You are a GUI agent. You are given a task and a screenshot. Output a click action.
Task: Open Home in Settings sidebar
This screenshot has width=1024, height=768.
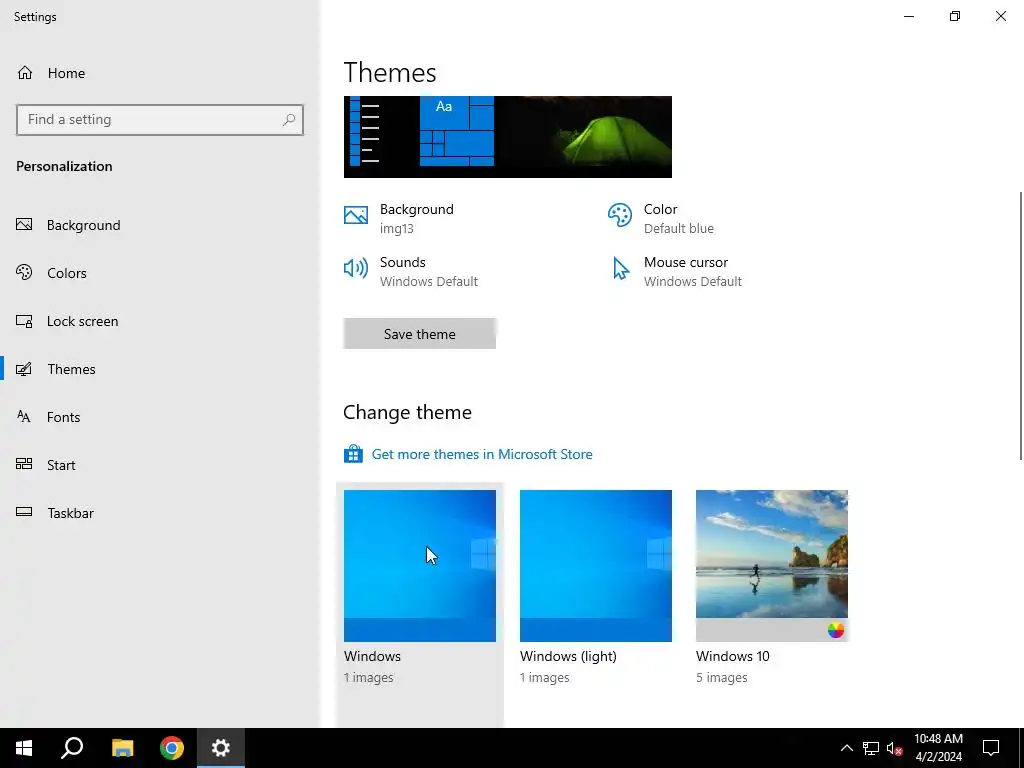[x=160, y=73]
